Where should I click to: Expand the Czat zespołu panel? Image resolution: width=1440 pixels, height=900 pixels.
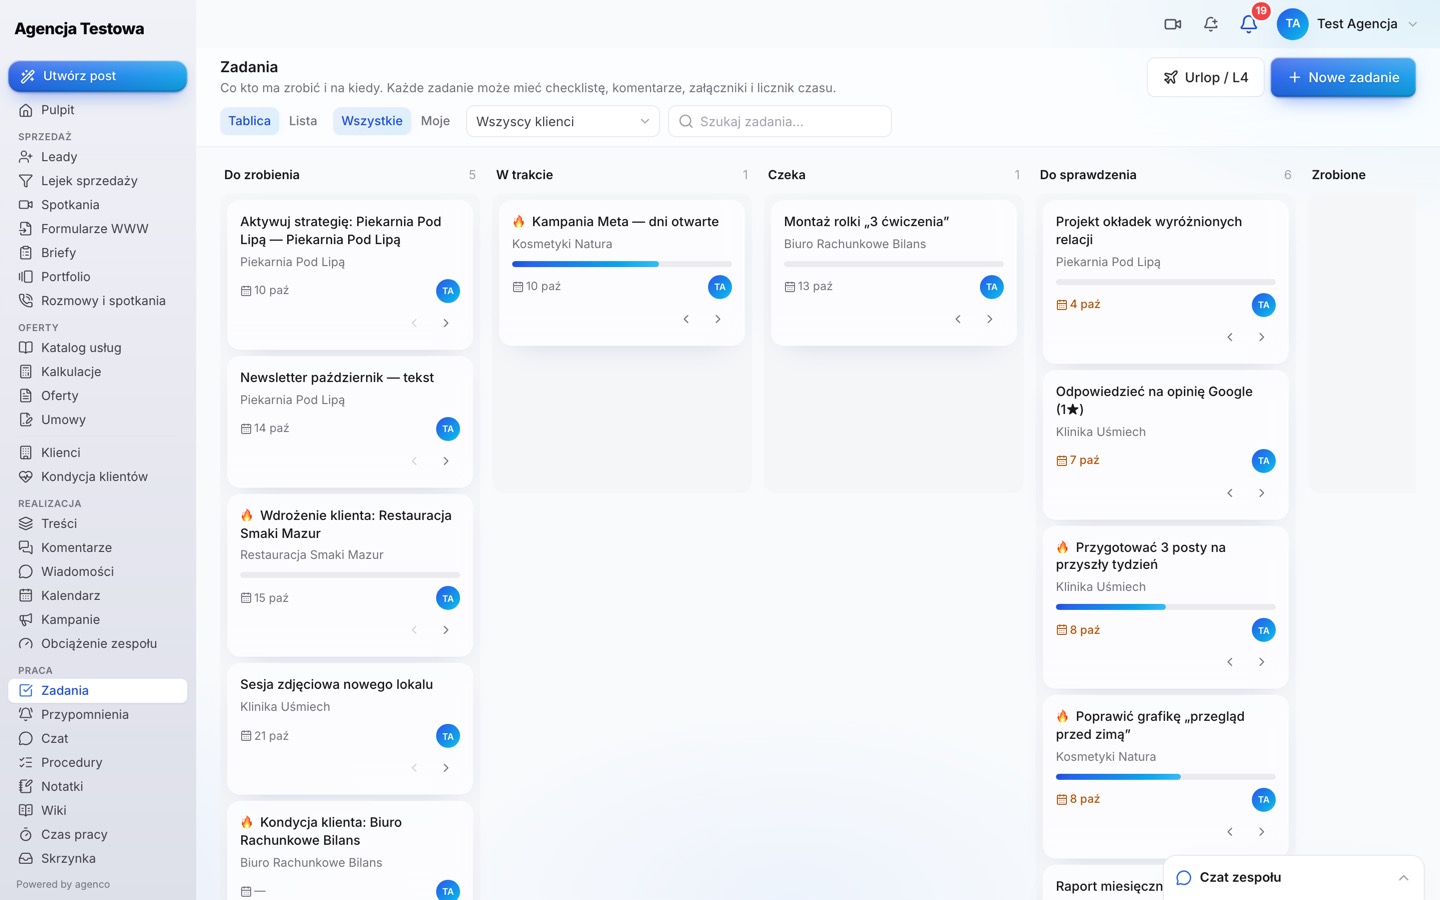click(1294, 877)
